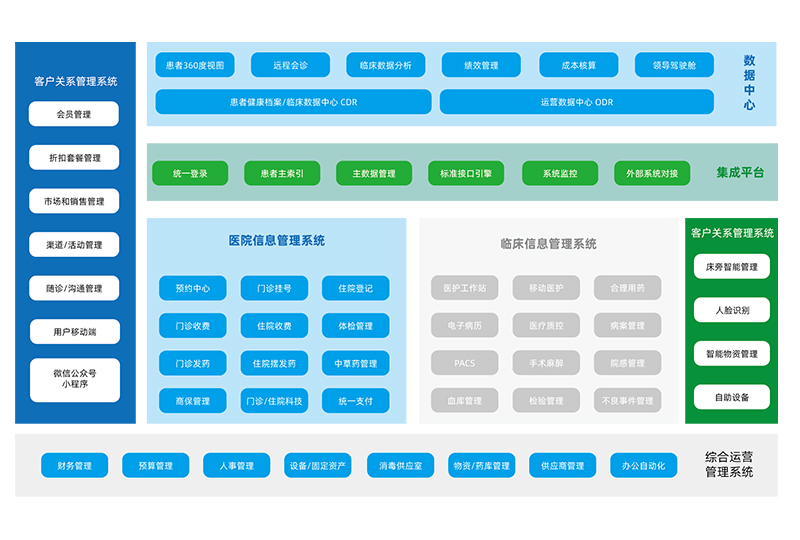Screen dimensions: 800x540
Task: Click the 办公自动化 button
Action: 643,465
